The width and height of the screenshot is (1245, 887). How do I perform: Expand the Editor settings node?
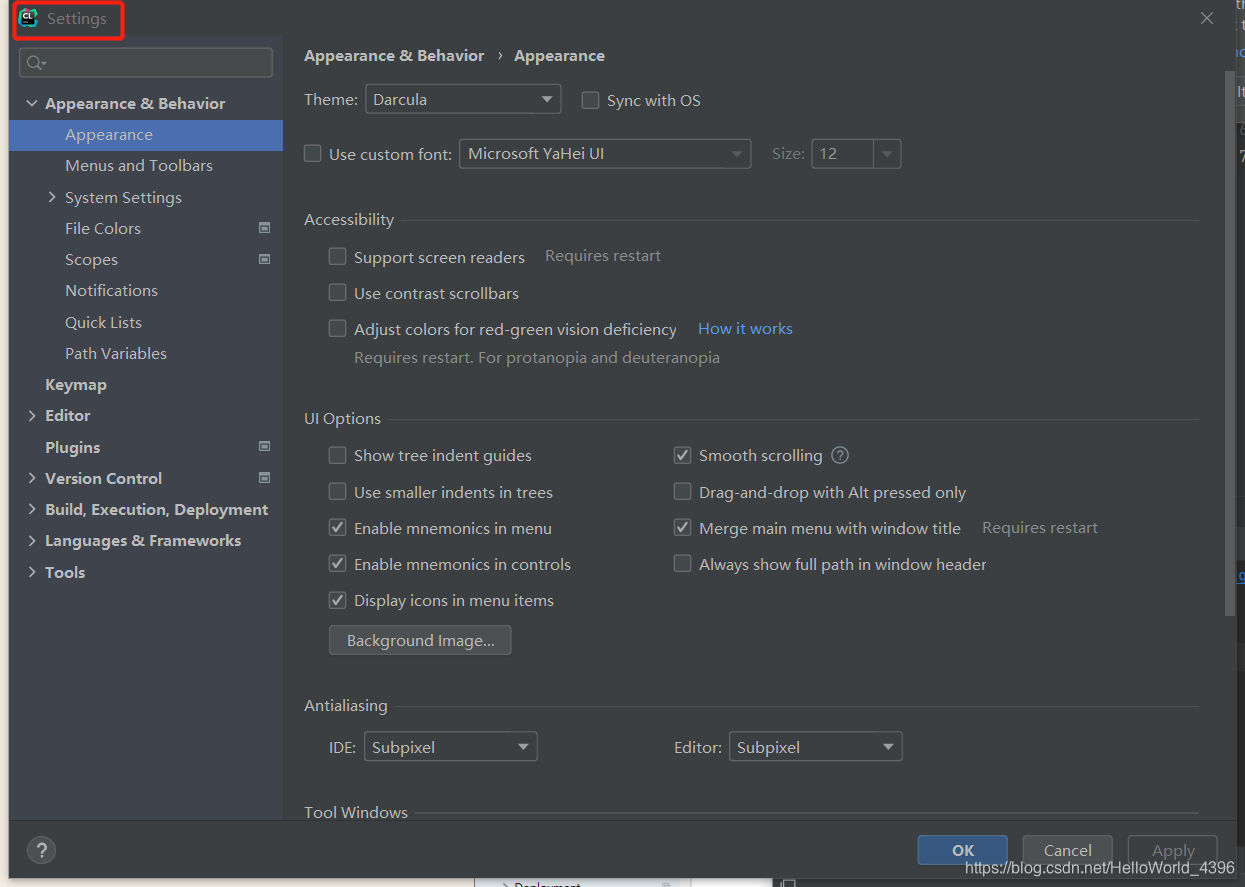tap(32, 415)
